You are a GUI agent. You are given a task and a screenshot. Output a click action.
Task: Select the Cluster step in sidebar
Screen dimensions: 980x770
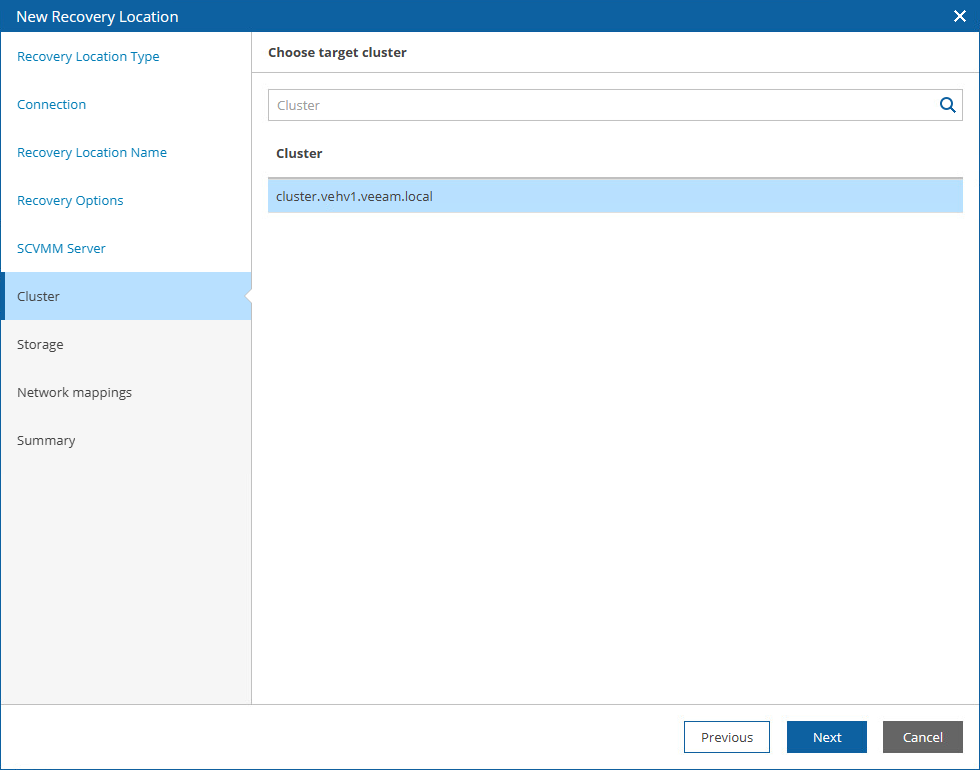click(39, 297)
